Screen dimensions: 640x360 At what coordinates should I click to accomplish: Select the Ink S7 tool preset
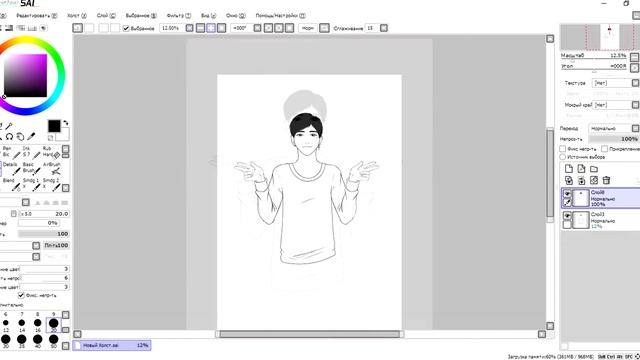[x=32, y=152]
